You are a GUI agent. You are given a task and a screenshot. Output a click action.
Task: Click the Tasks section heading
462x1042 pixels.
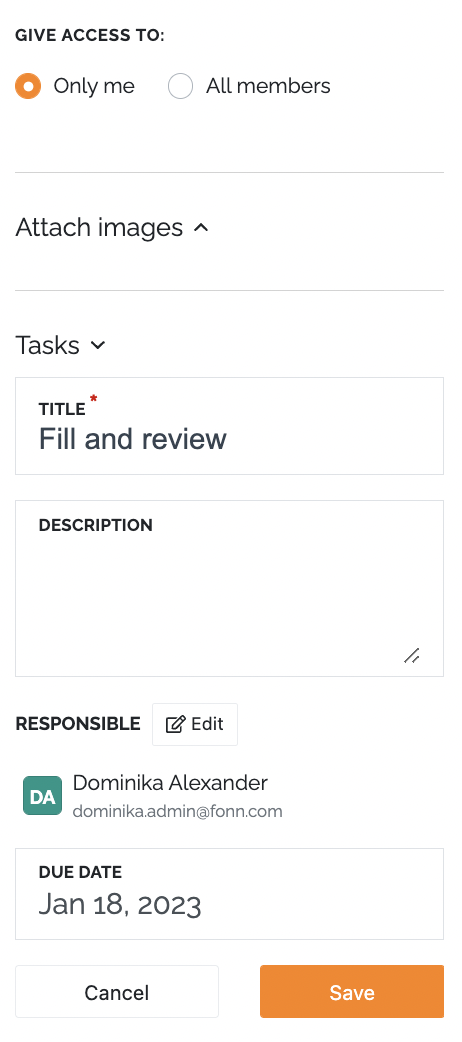point(47,346)
